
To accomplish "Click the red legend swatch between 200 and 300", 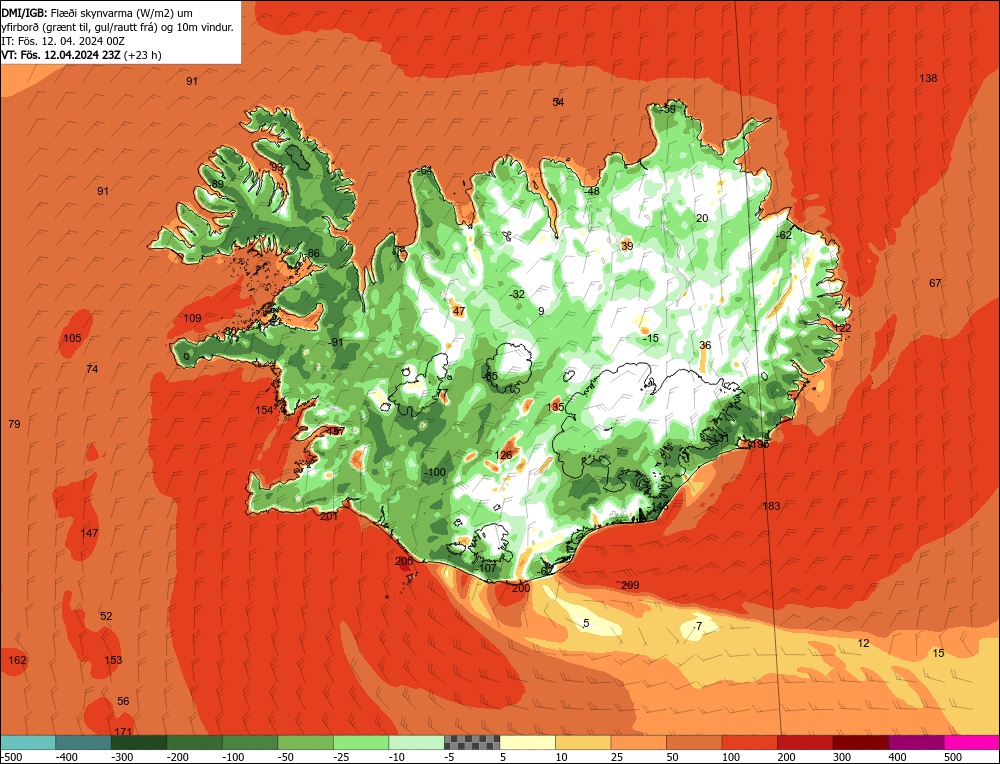I will pyautogui.click(x=805, y=742).
